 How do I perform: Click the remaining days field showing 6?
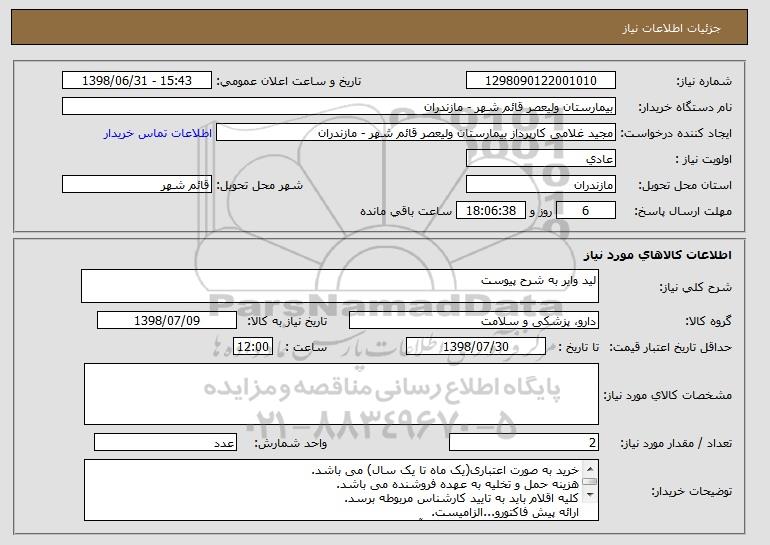pyautogui.click(x=586, y=211)
